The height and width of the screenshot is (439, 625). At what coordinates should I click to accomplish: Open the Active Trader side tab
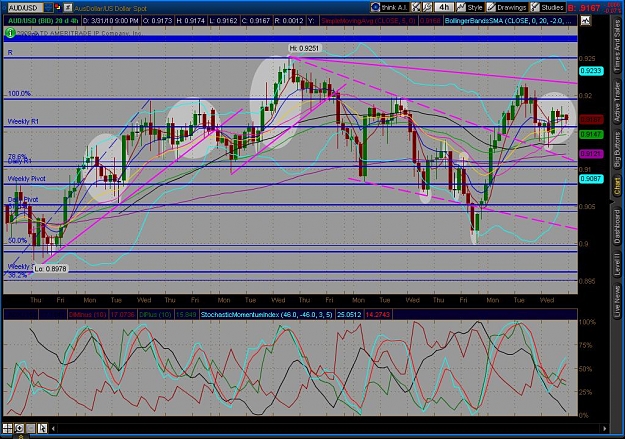[617, 102]
